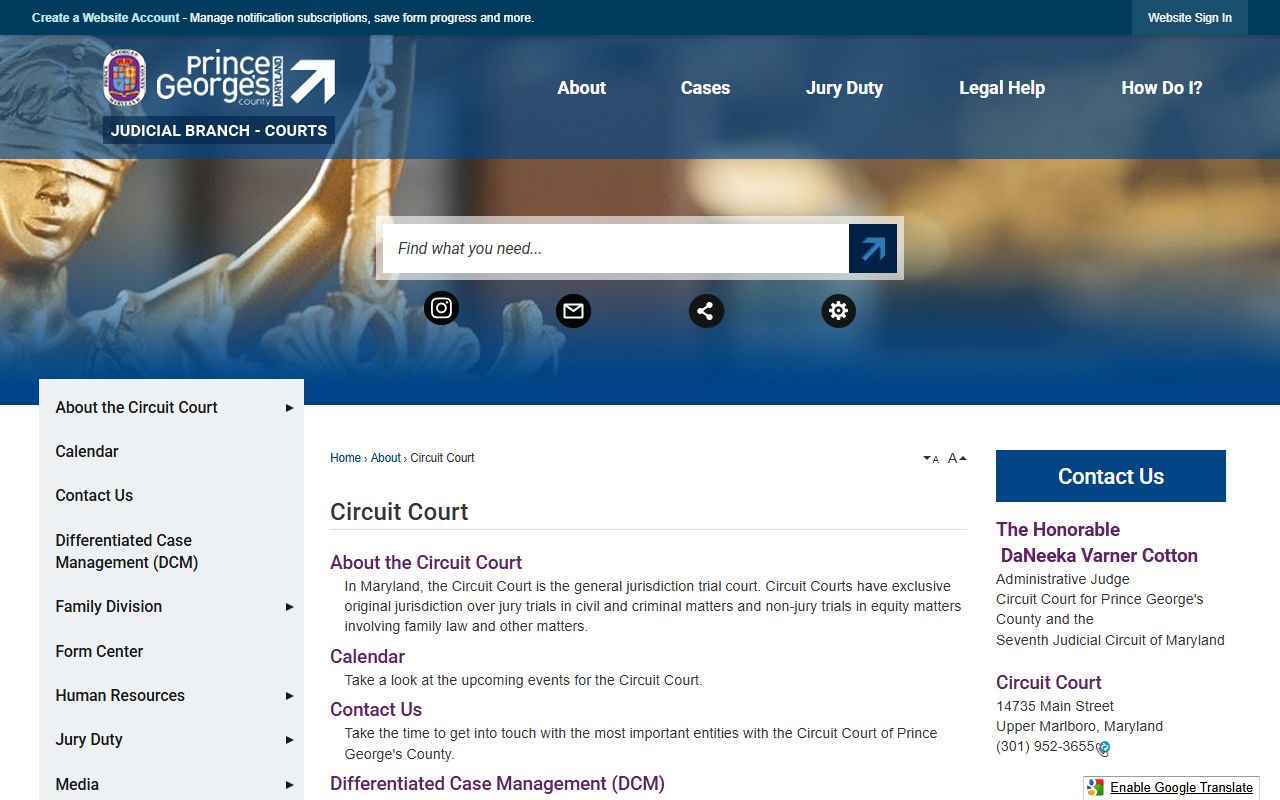
Task: Click the Circuit Court breadcrumb text
Action: tap(442, 458)
